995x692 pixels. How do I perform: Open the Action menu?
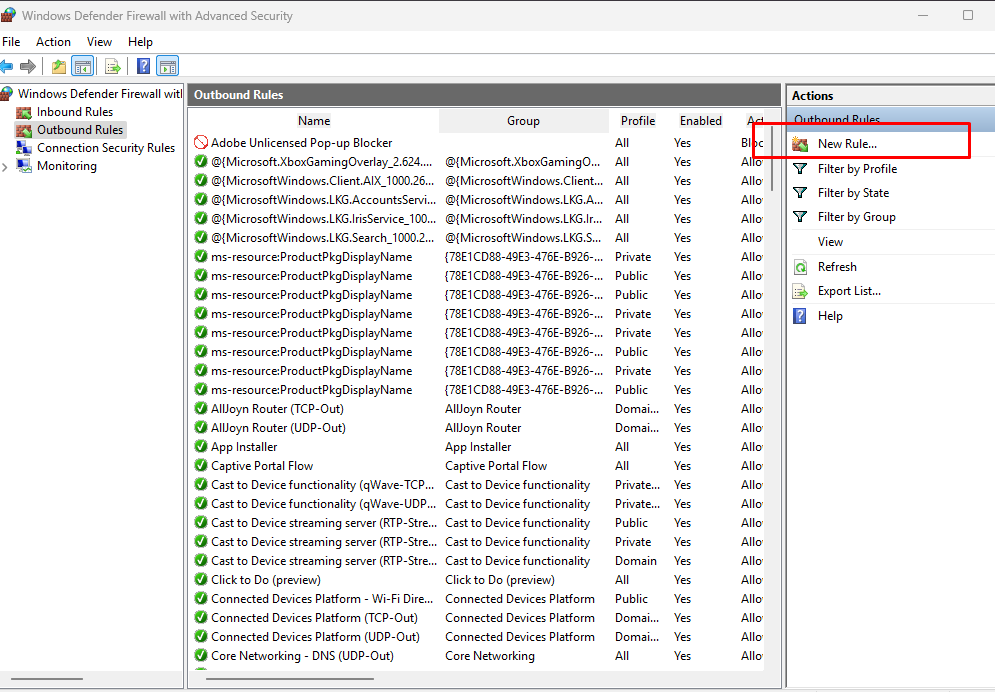coord(53,42)
